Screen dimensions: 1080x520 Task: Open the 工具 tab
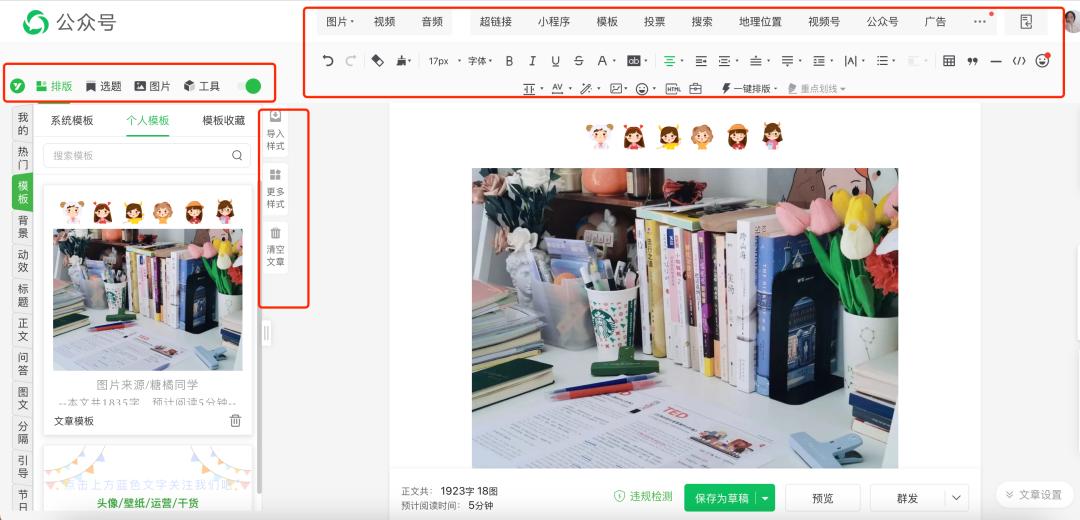pyautogui.click(x=202, y=86)
